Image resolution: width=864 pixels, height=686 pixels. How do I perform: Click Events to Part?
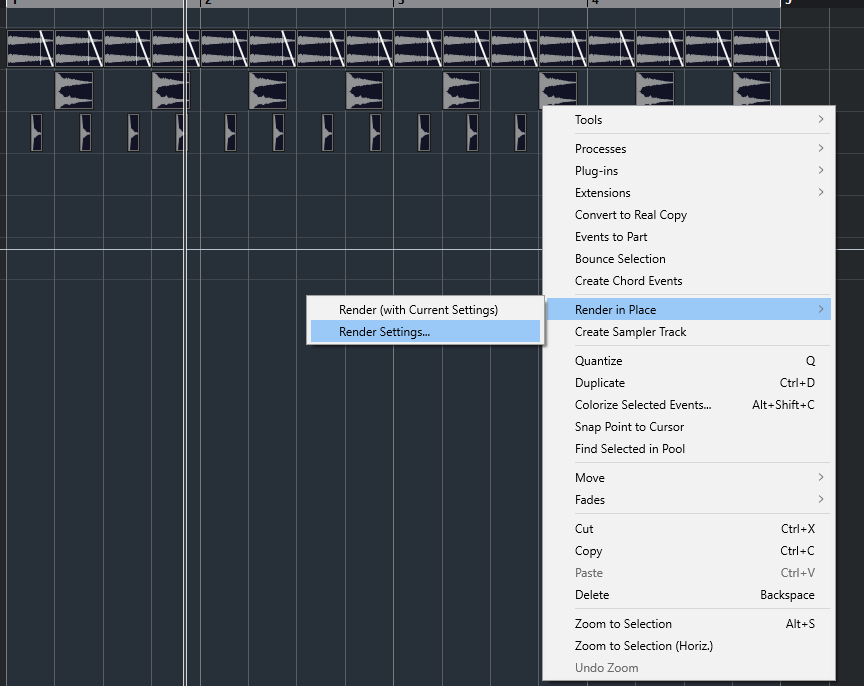coord(611,237)
